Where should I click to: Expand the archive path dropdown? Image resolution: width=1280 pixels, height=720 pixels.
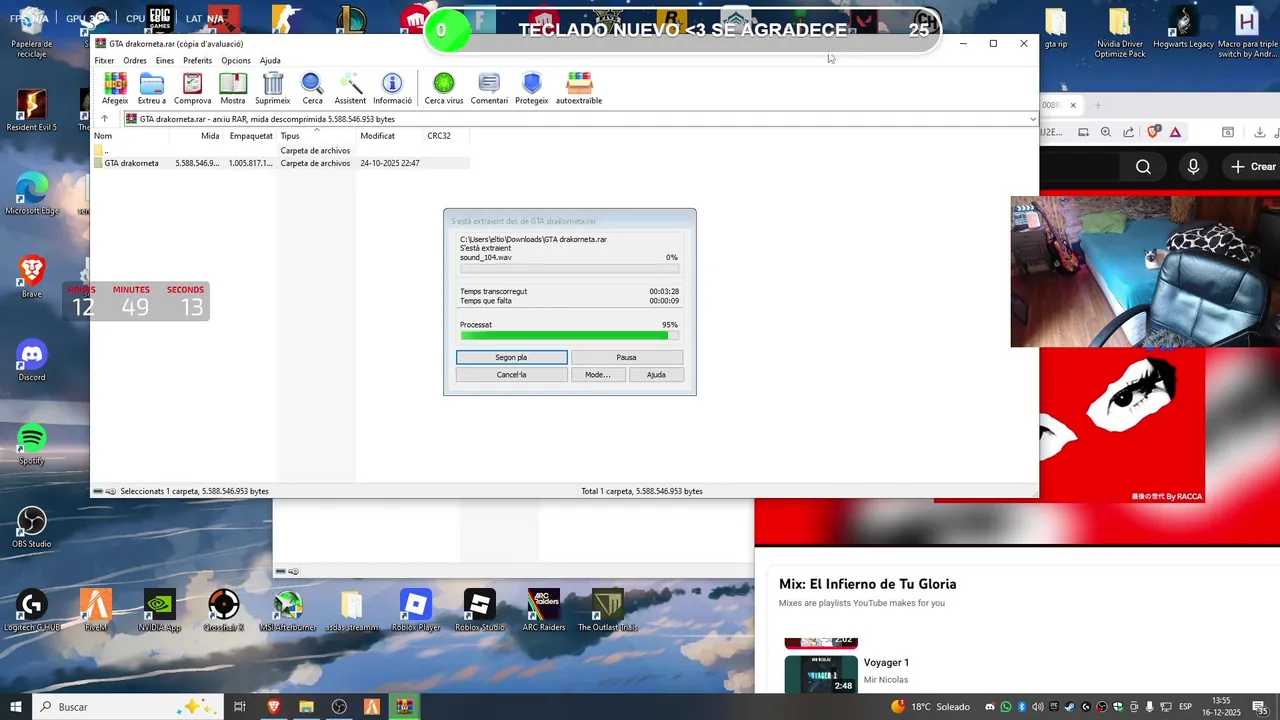coord(1032,119)
